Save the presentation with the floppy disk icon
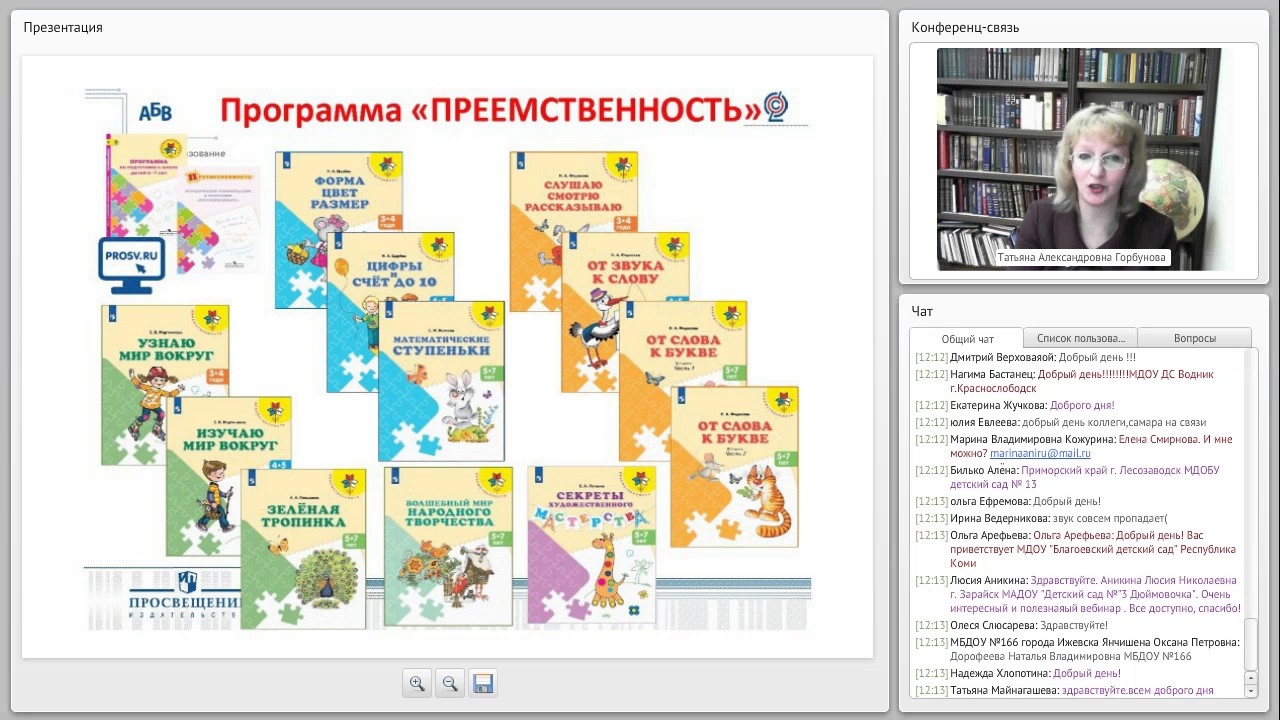 (483, 683)
